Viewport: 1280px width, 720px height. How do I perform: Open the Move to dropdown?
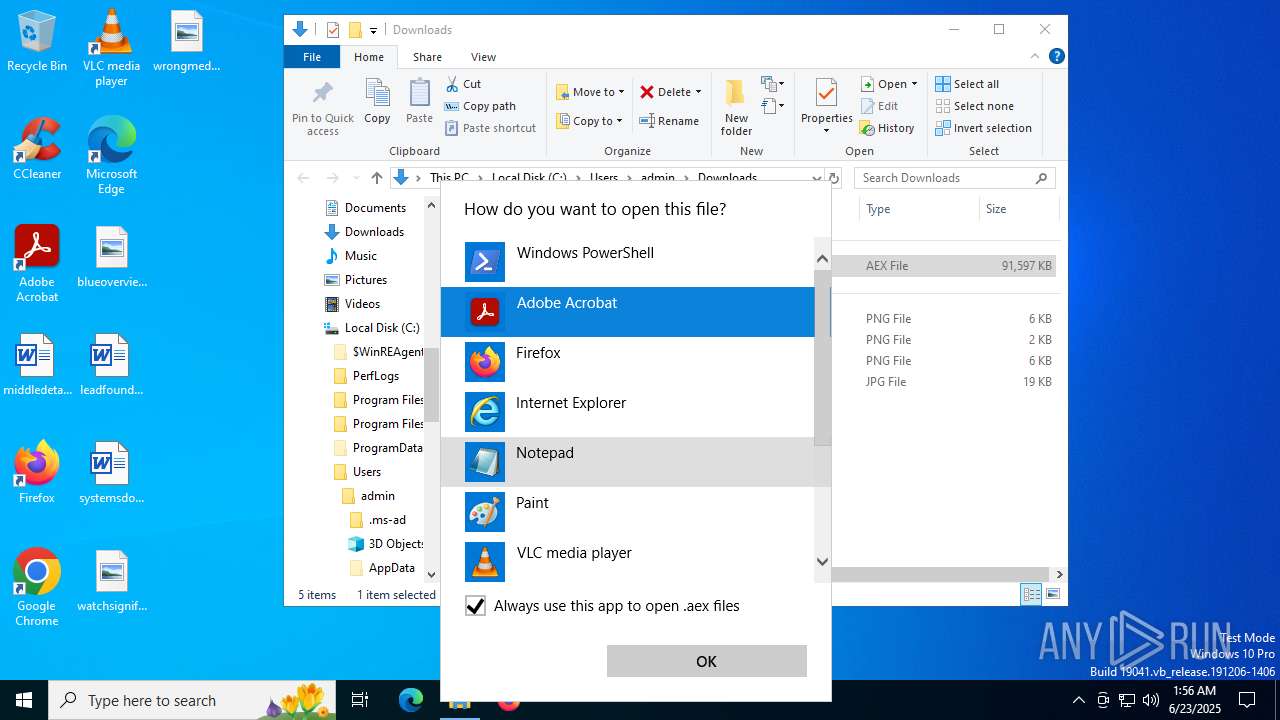point(590,92)
